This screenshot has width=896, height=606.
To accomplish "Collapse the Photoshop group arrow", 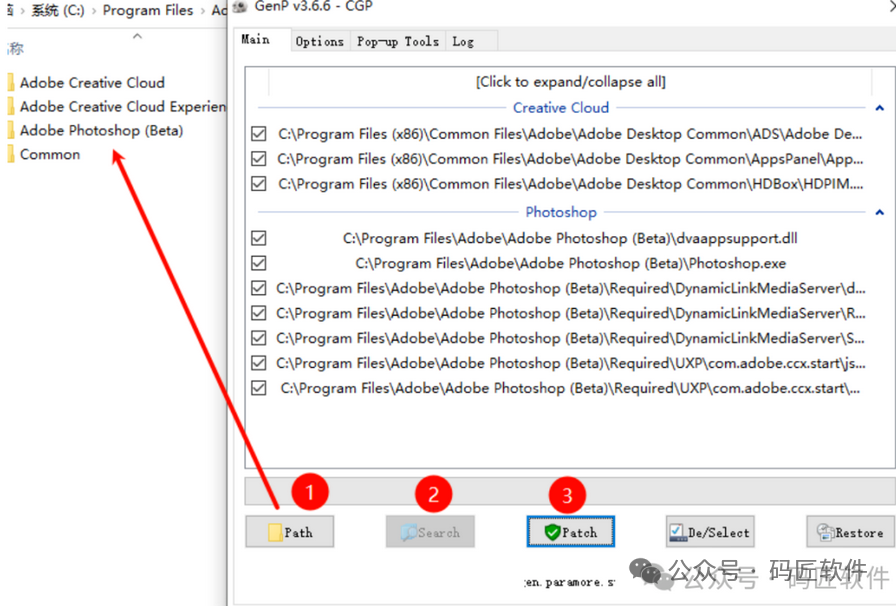I will 879,213.
